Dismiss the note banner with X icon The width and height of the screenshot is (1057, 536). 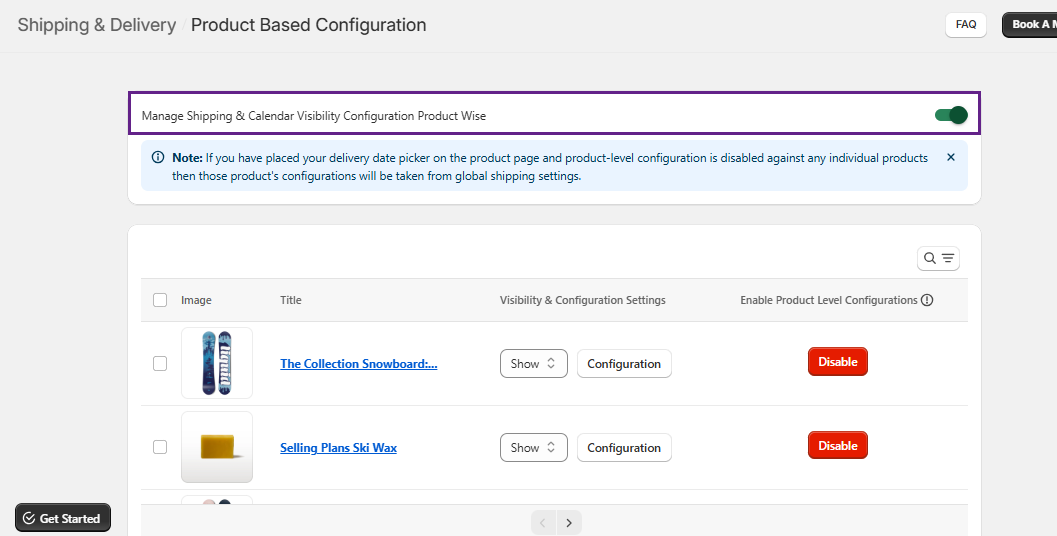point(950,158)
